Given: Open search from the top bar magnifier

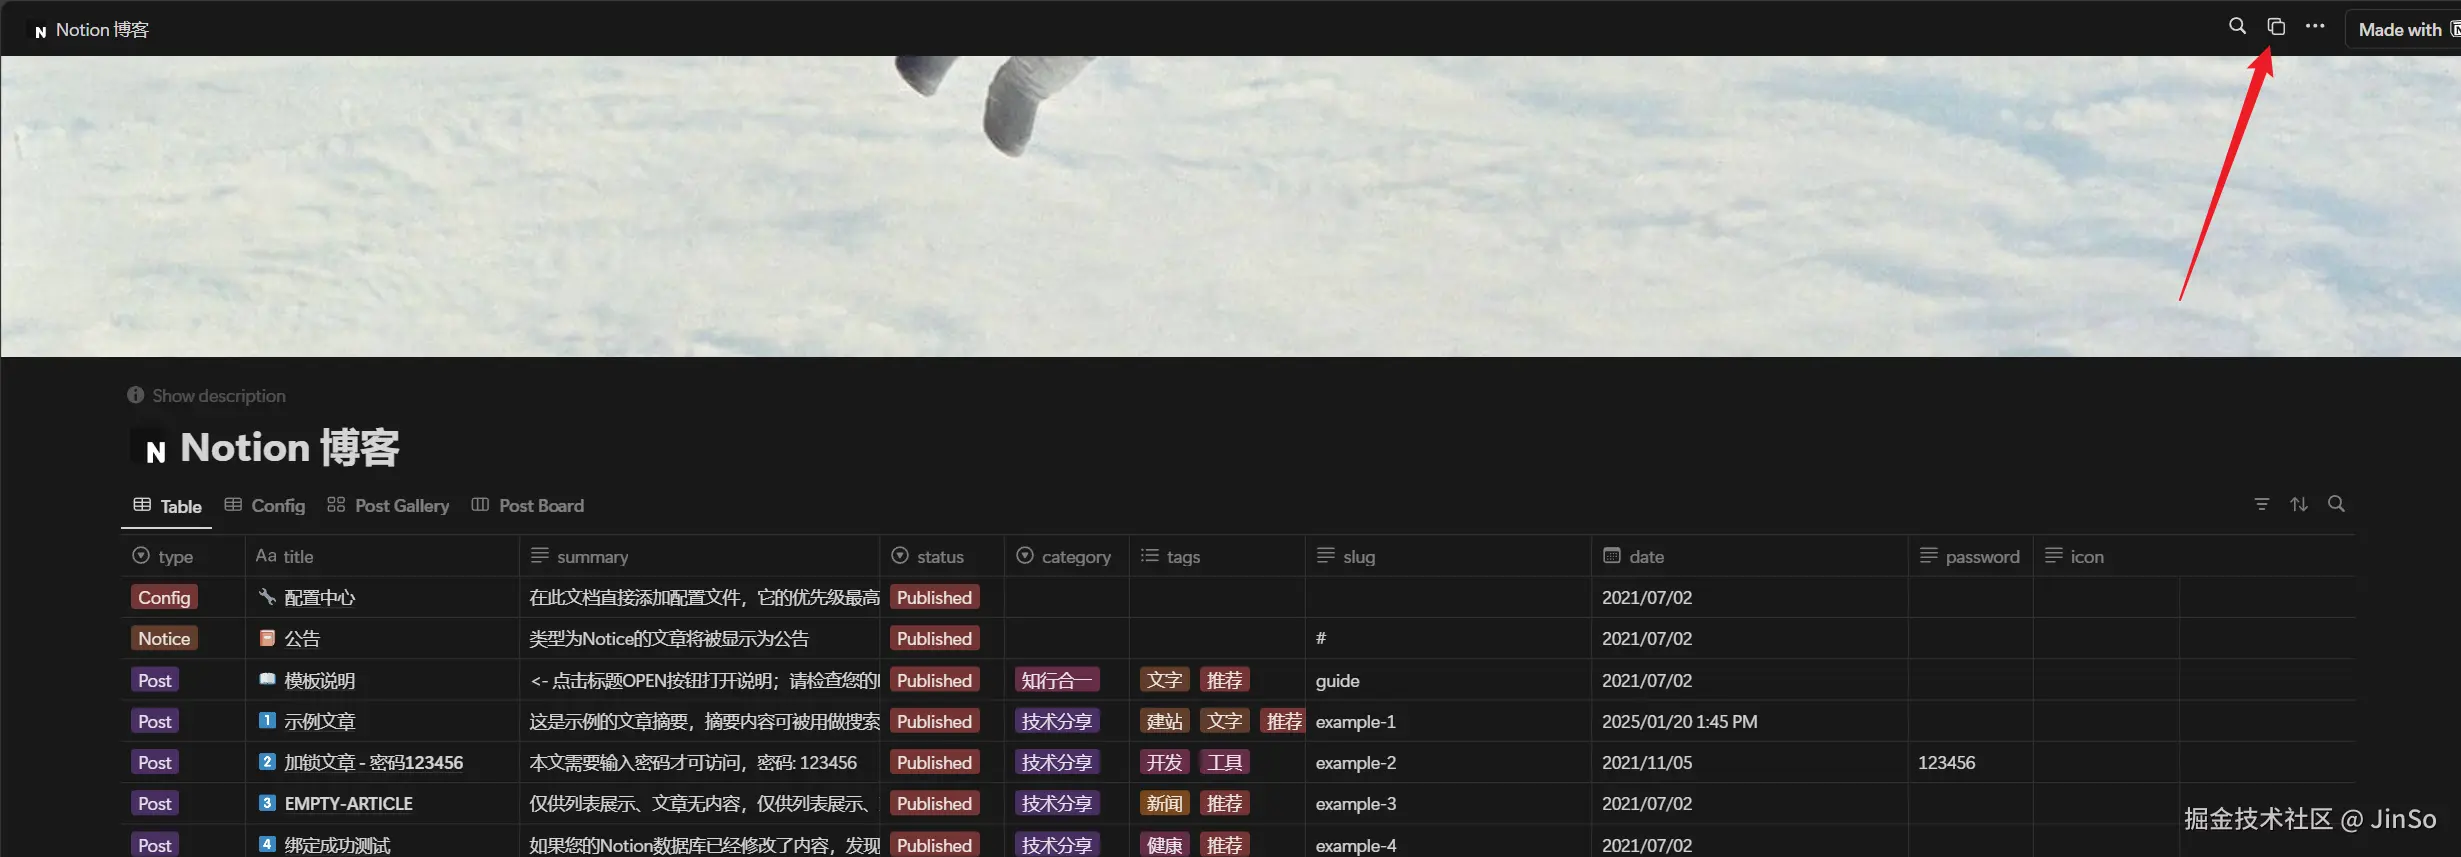Looking at the screenshot, I should point(2237,27).
